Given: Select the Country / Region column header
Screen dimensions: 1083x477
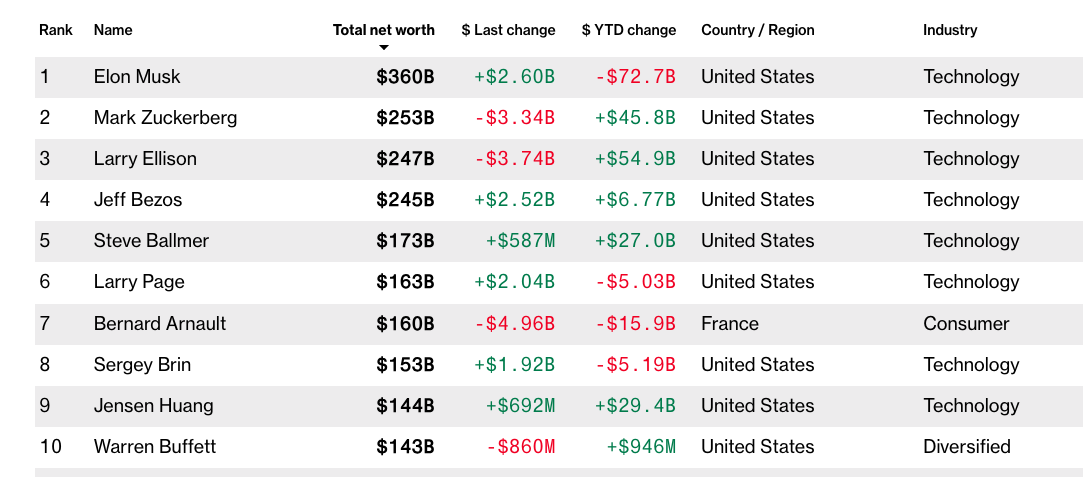Looking at the screenshot, I should (x=757, y=30).
